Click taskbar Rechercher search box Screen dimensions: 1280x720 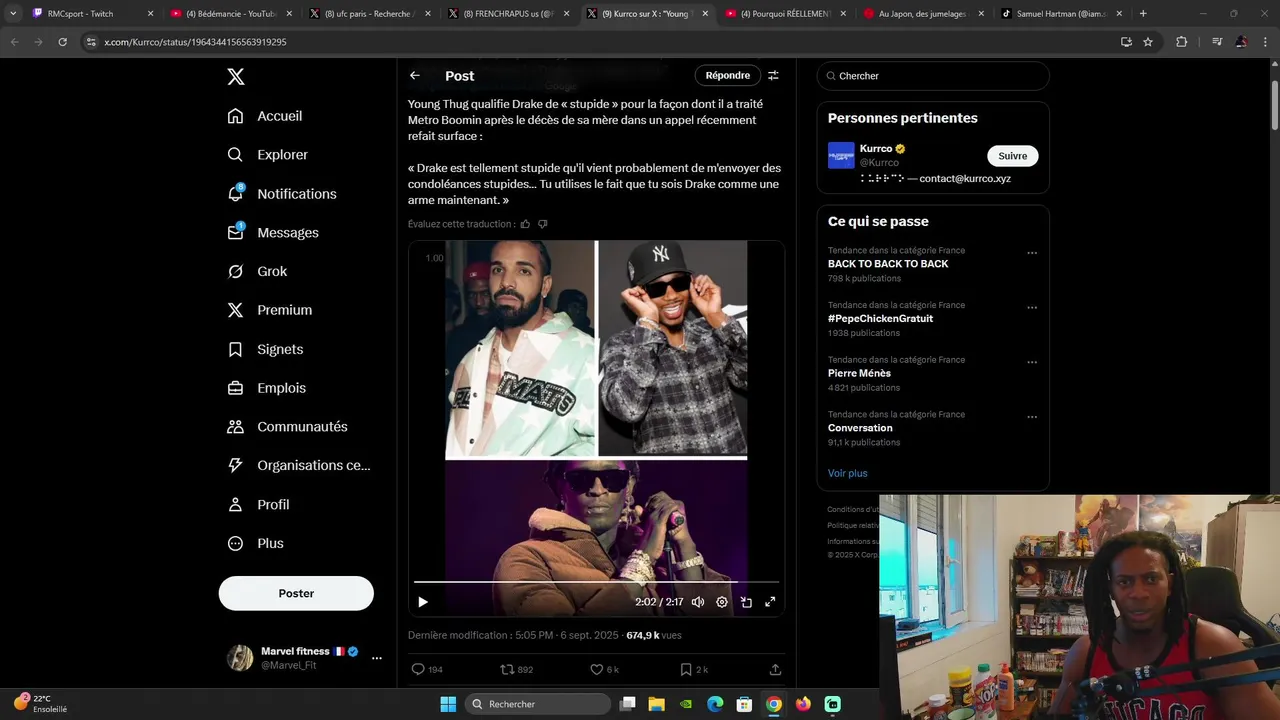coord(539,704)
